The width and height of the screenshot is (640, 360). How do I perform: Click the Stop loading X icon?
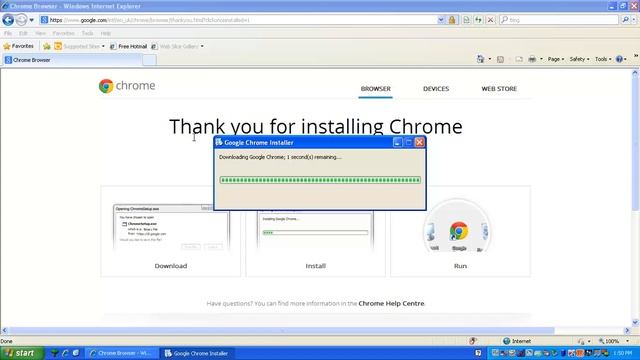(x=491, y=20)
